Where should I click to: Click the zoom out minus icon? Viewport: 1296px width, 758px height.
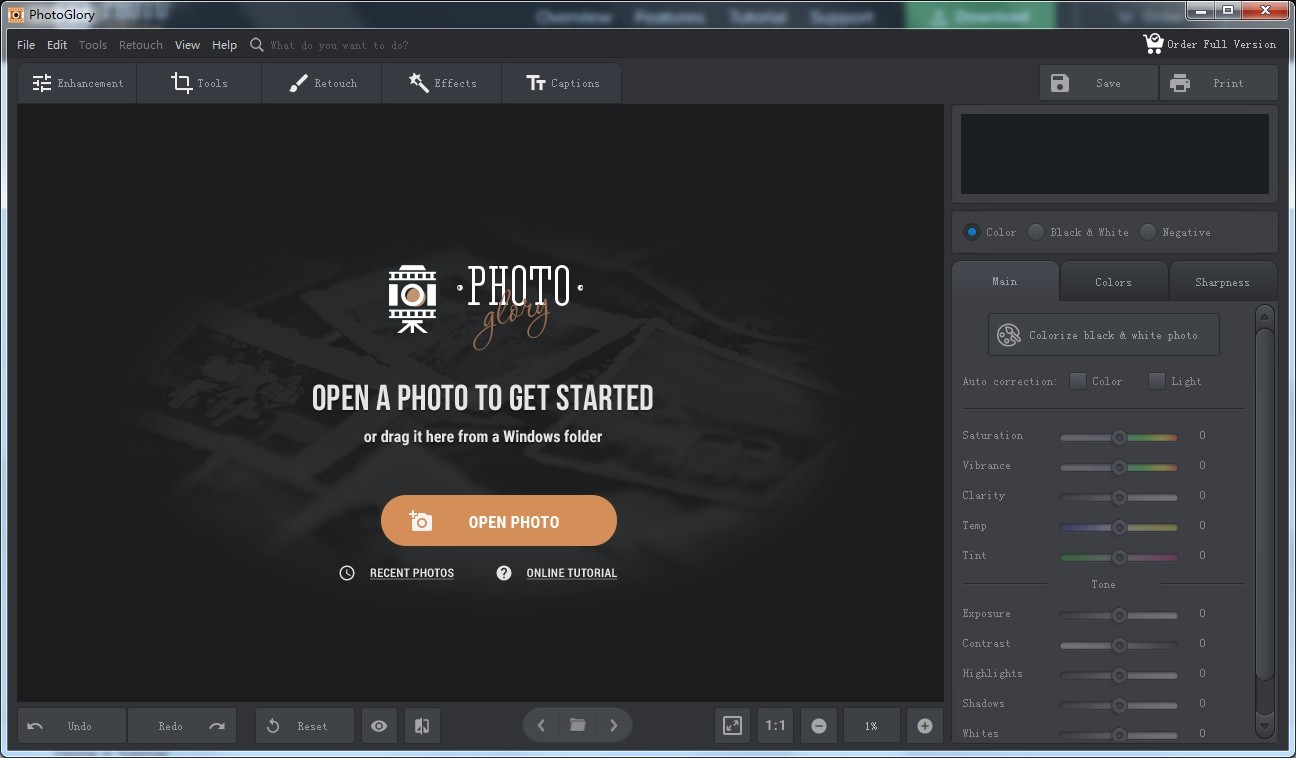point(819,726)
